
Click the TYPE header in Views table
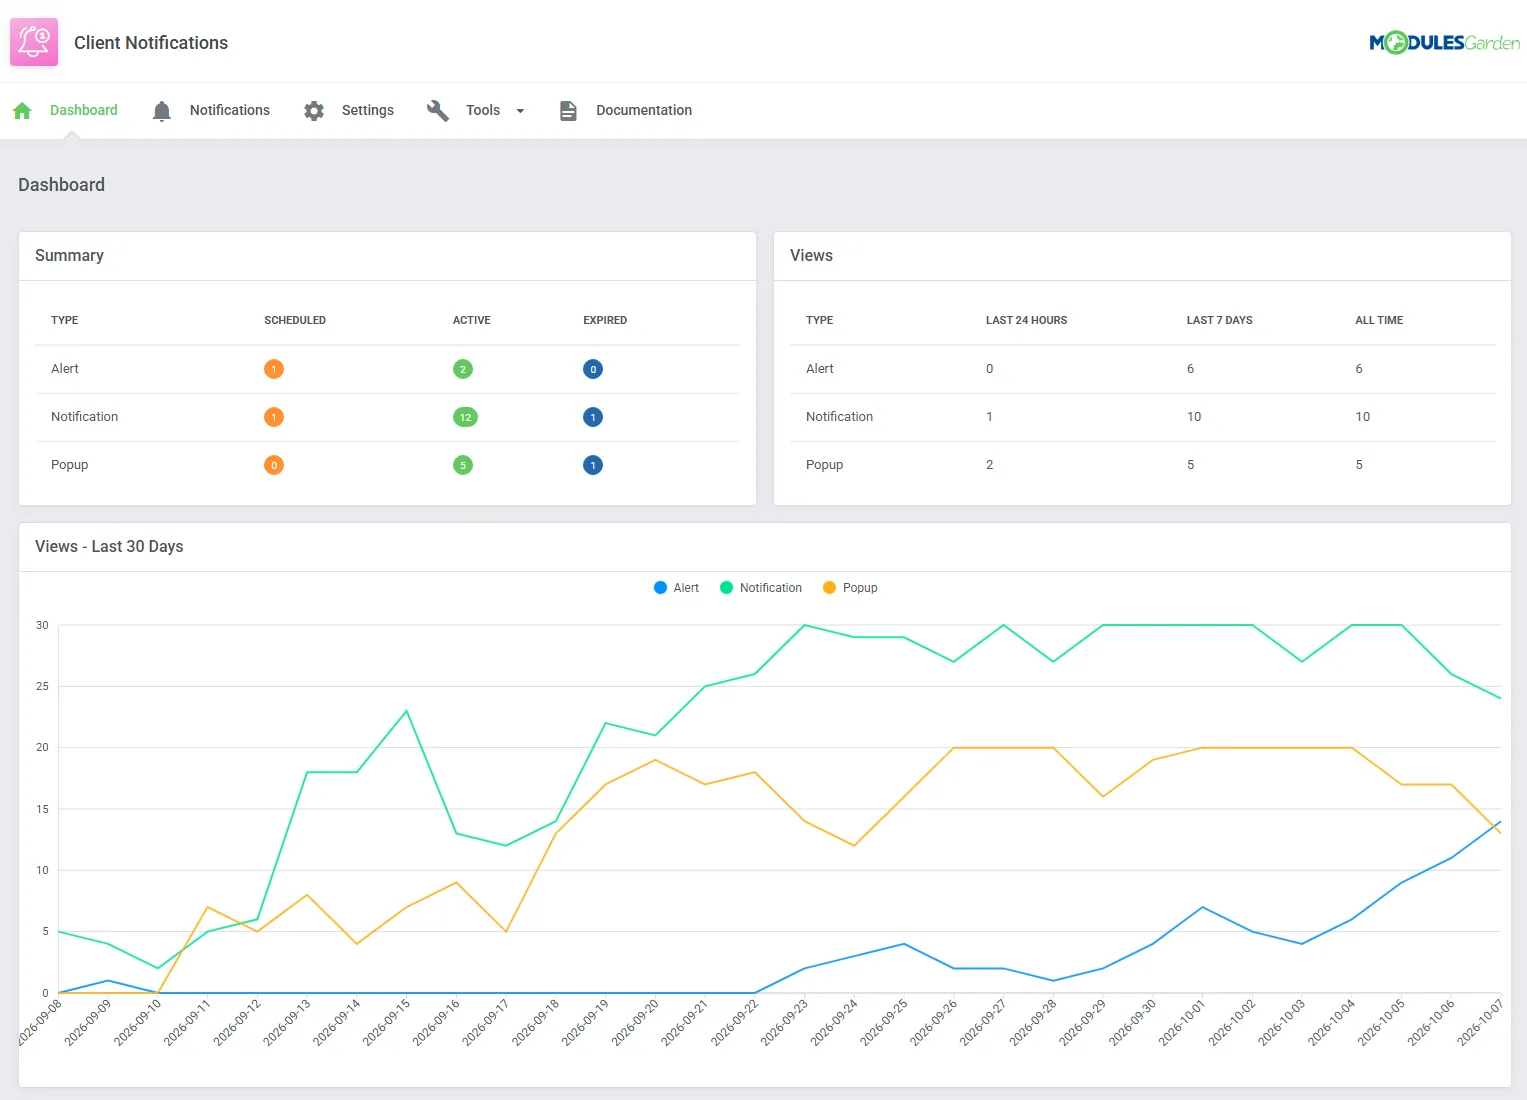pos(820,320)
